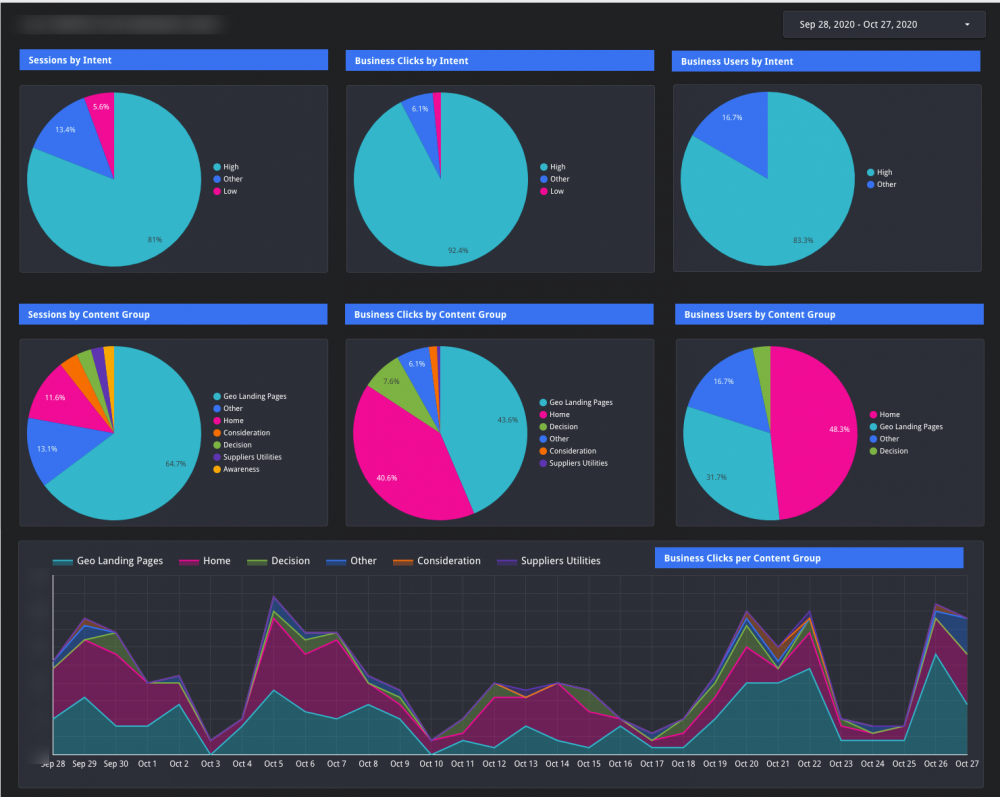Click the Oct 20 label on the x-axis
Viewport: 1000px width, 797px height.
pyautogui.click(x=746, y=764)
